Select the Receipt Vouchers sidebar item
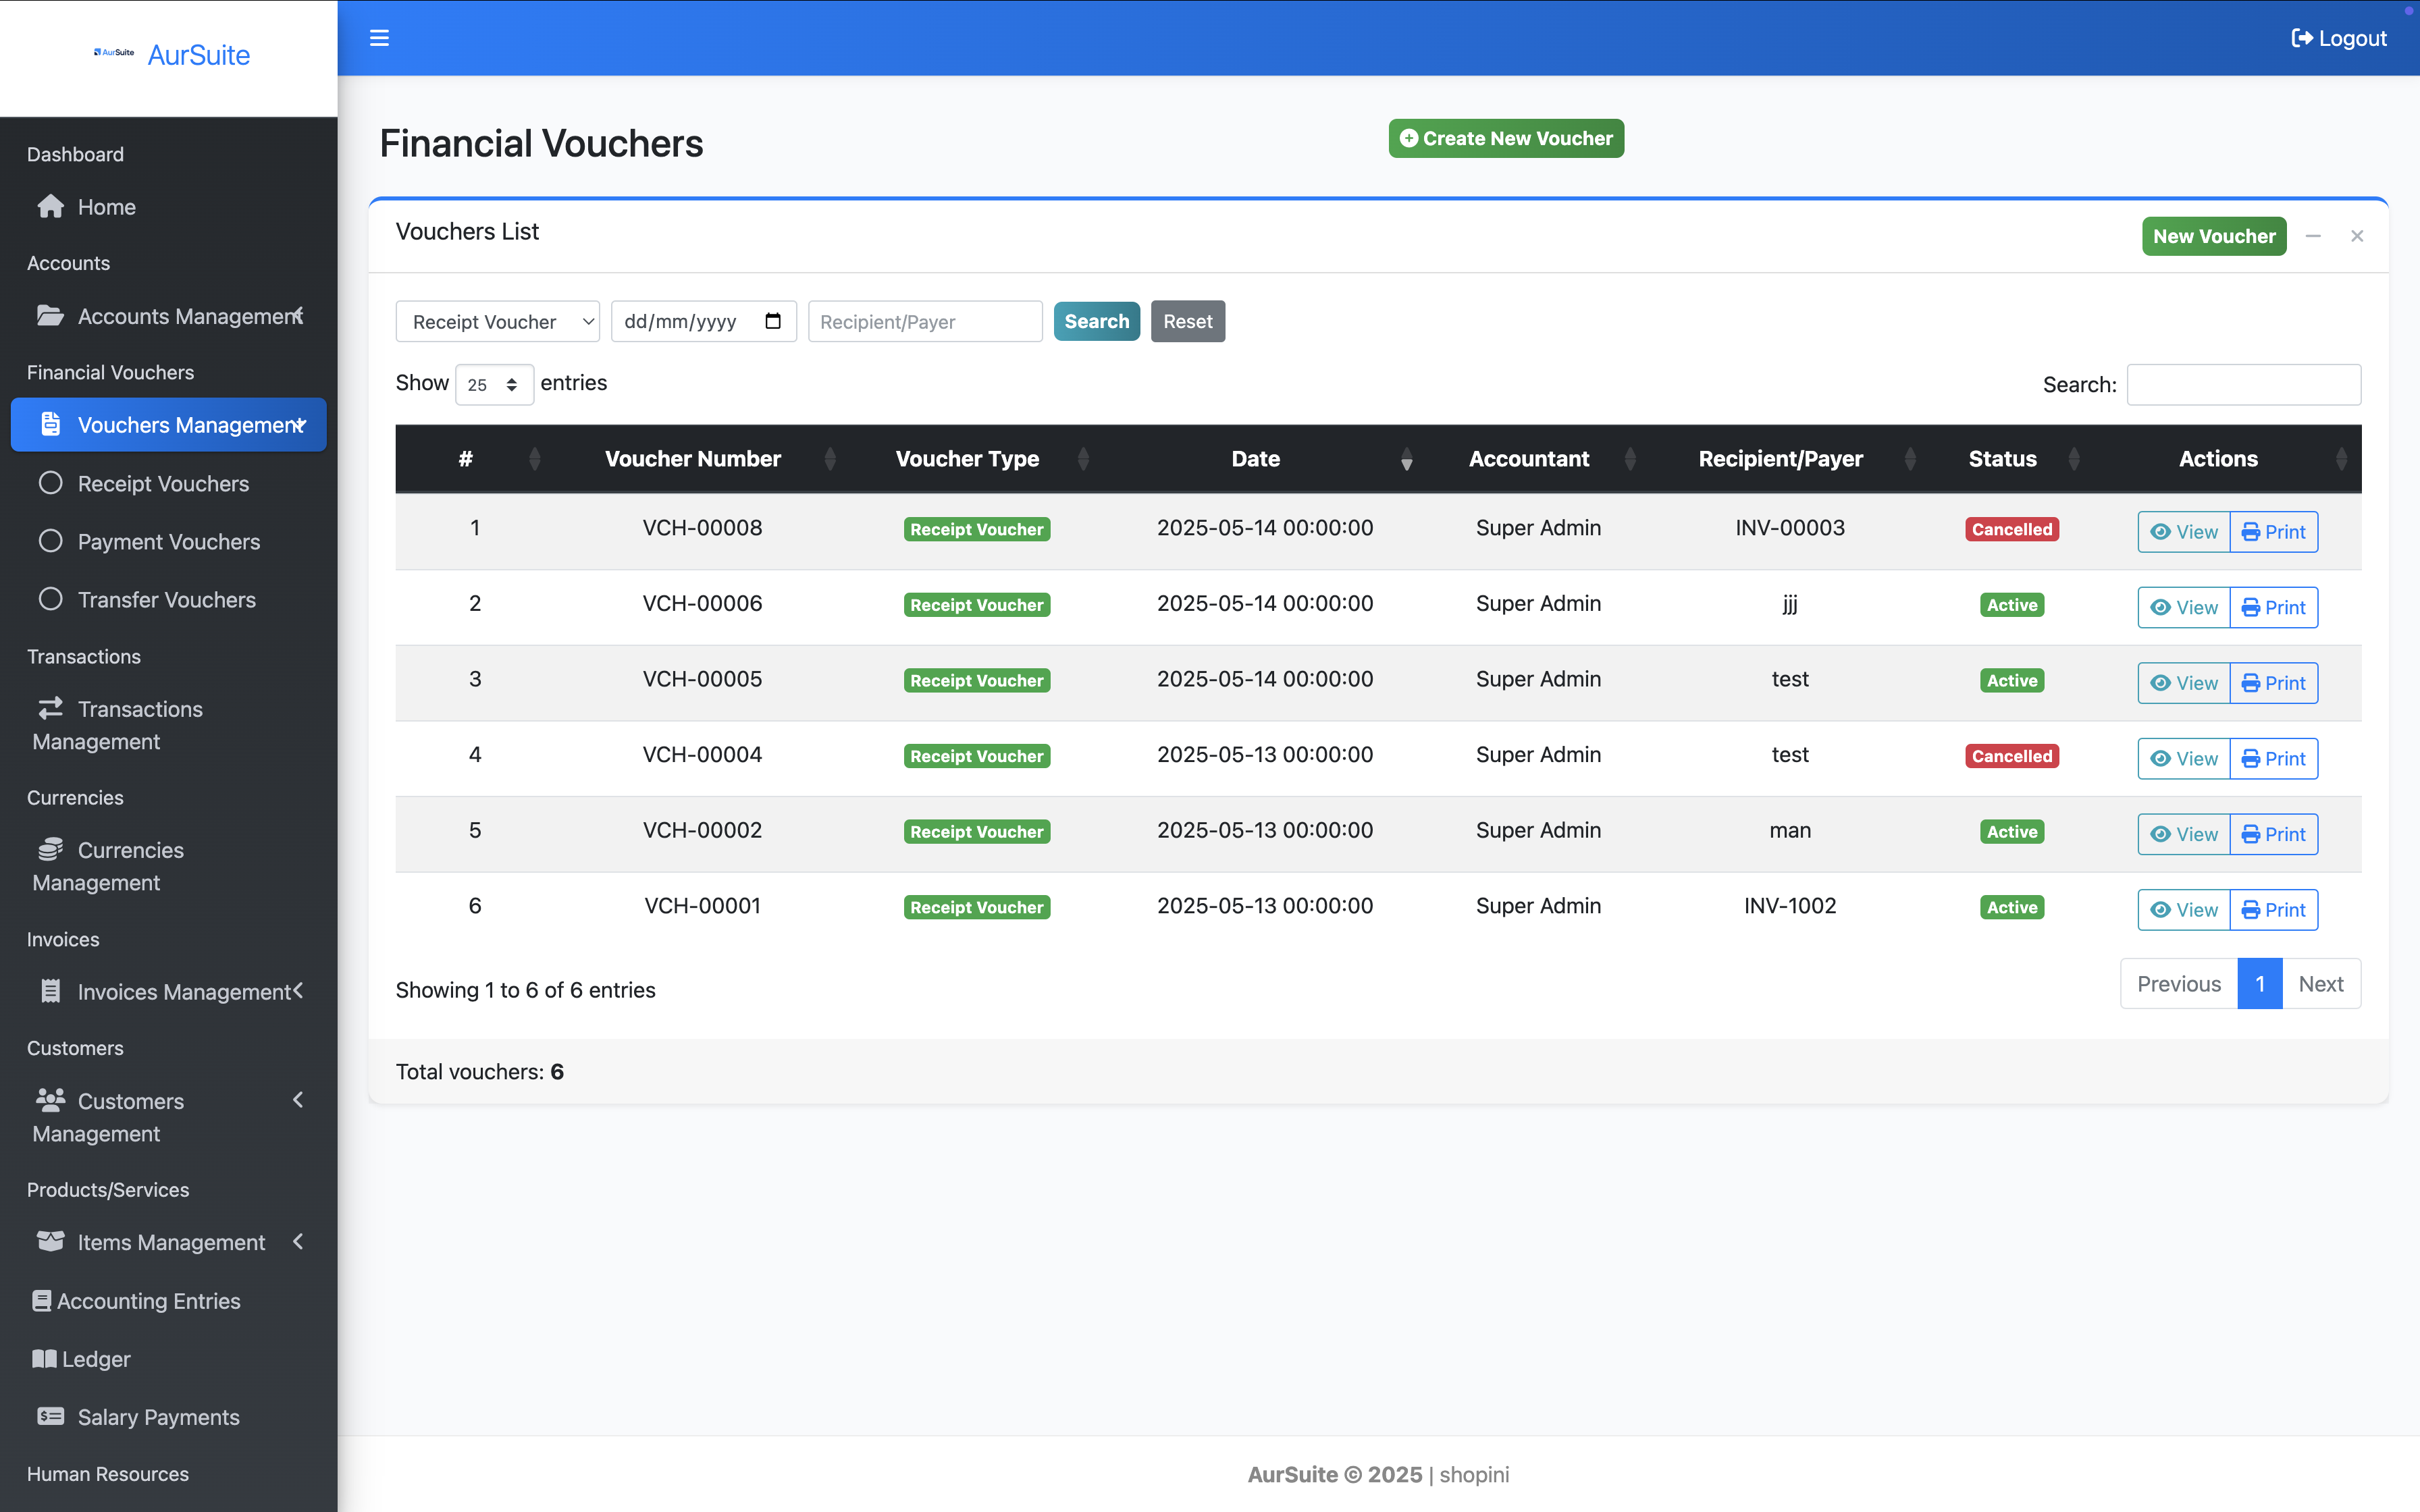 [163, 484]
